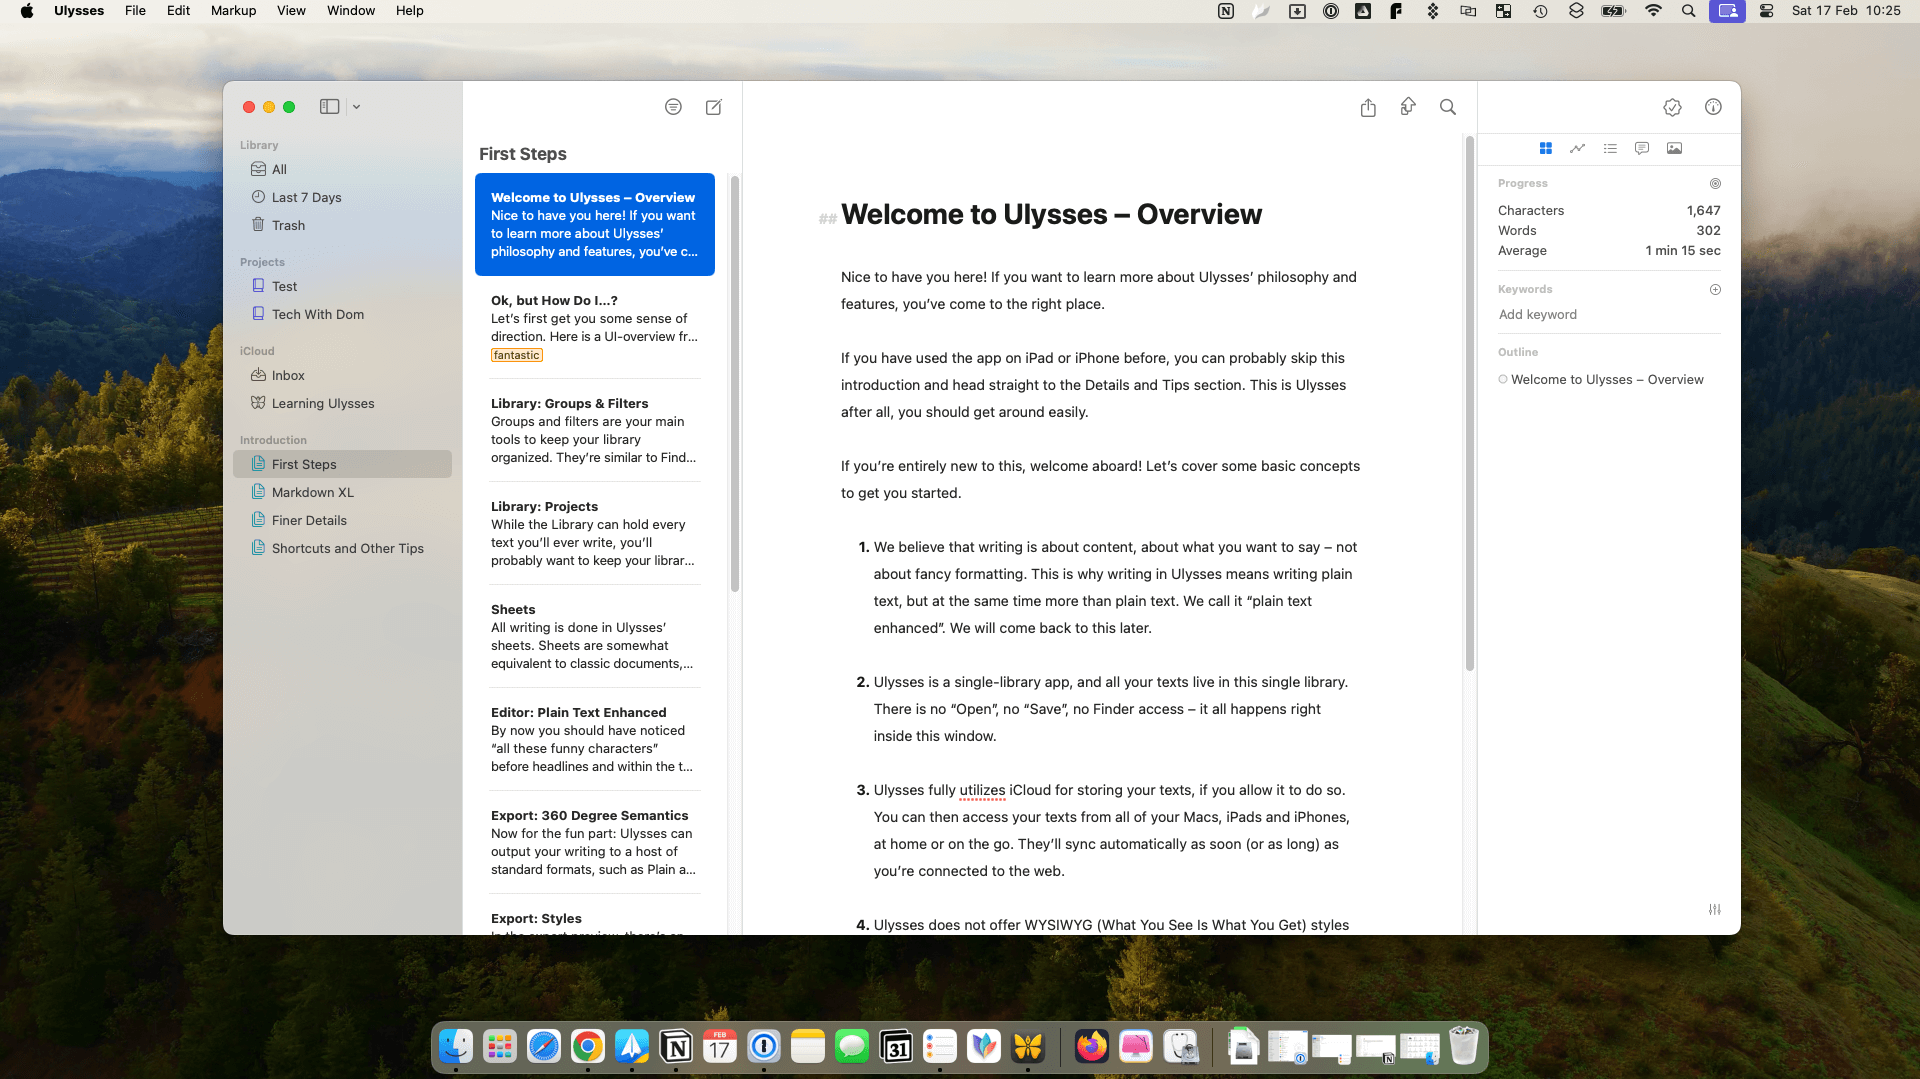Click Add keyword field
This screenshot has height=1079, width=1920.
(1538, 314)
